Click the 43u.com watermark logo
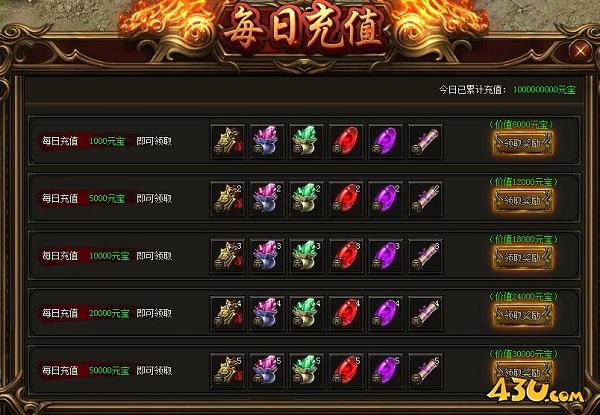The height and width of the screenshot is (415, 600). pos(535,389)
